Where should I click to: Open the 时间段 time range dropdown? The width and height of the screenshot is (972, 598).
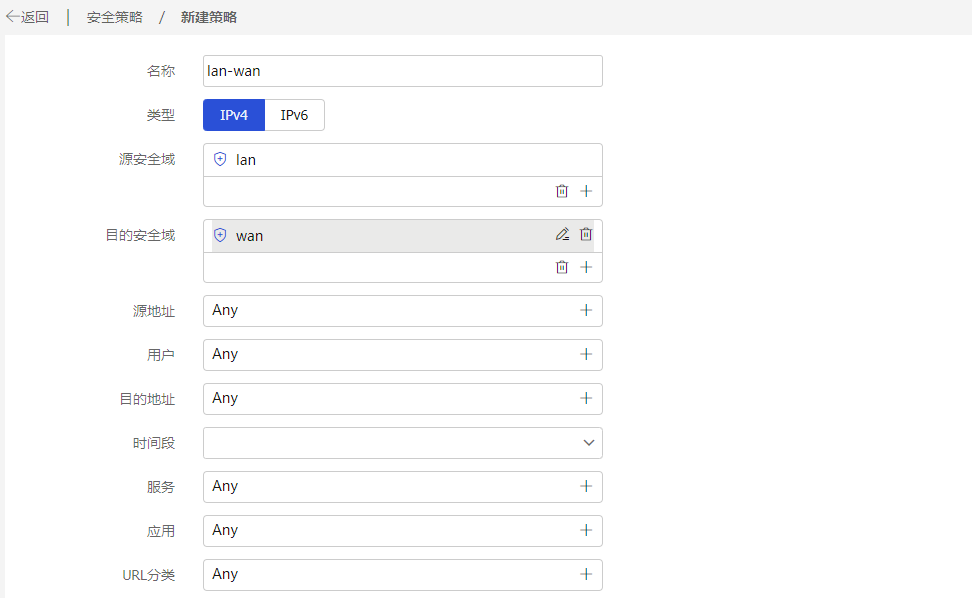[x=403, y=442]
